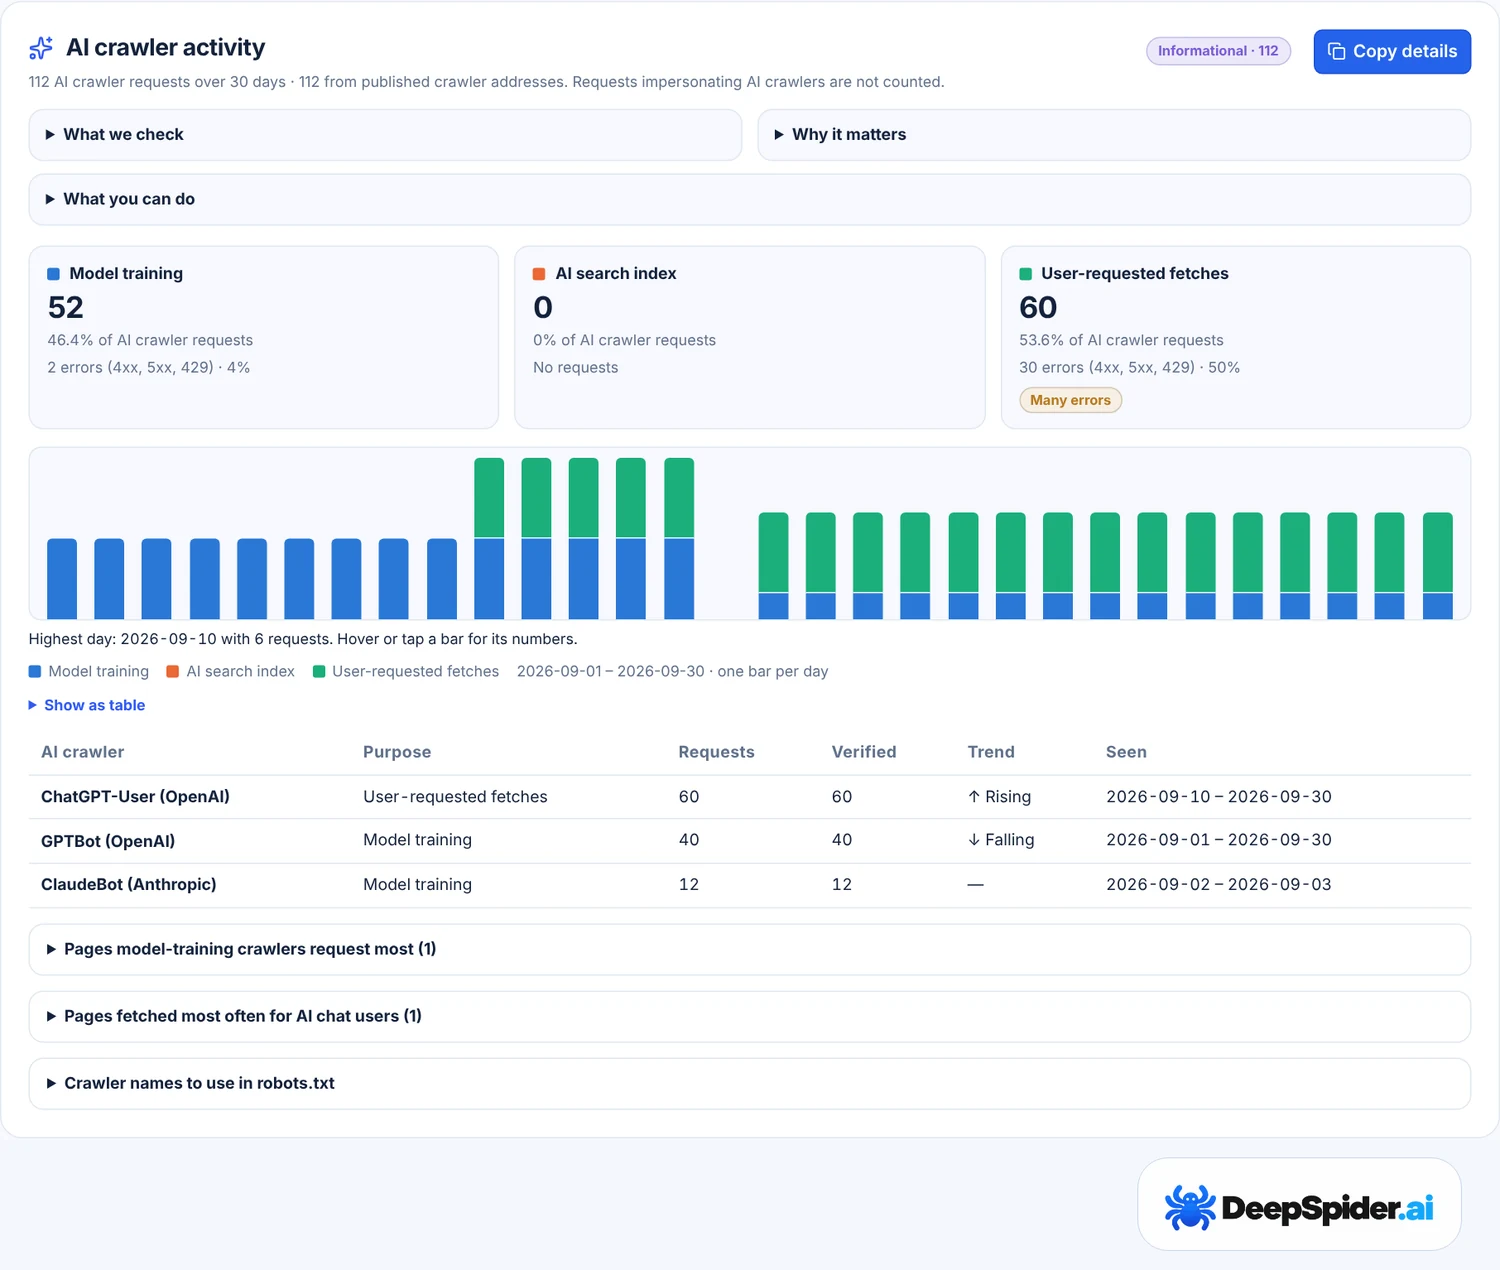Click the Seen dates in the ClaudeBot row

coord(1219,885)
